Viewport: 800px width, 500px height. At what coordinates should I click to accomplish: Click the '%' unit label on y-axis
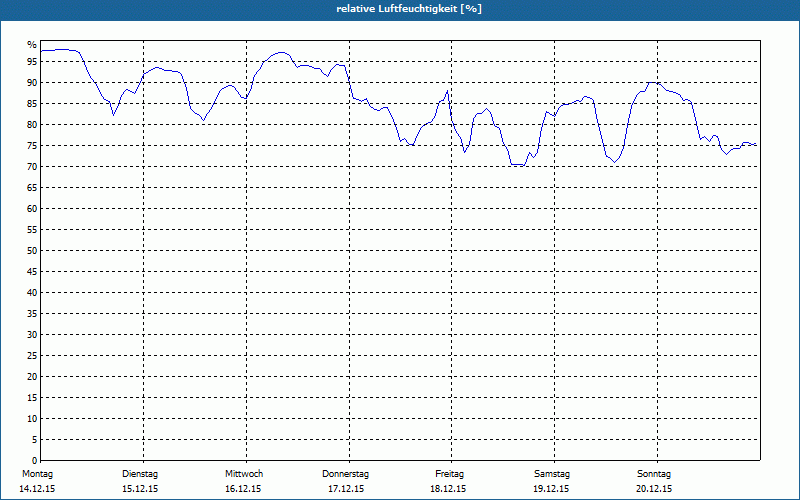pyautogui.click(x=32, y=45)
